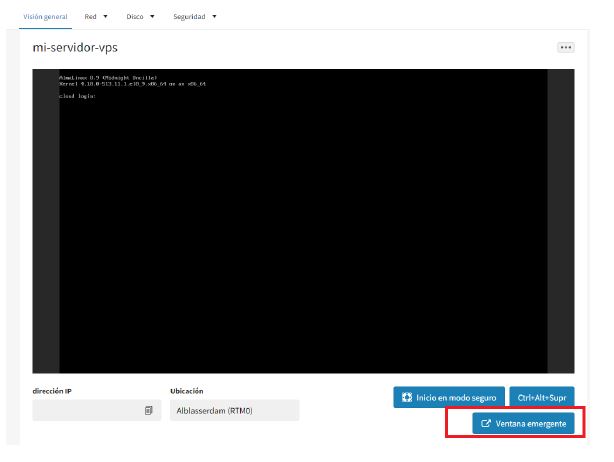This screenshot has width=614, height=462.
Task: Copy the IP address with copy icon
Action: (x=148, y=410)
